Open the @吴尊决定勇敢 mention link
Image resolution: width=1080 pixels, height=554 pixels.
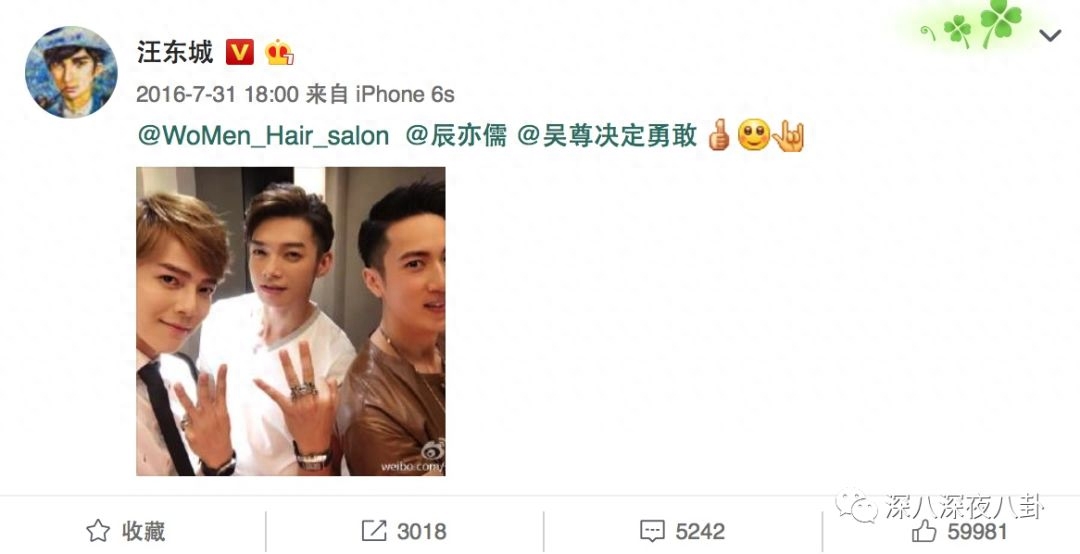(608, 136)
